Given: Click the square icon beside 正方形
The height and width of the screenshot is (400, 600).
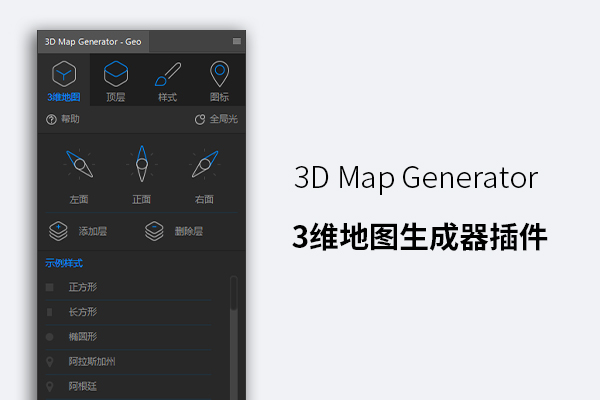Looking at the screenshot, I should [49, 287].
